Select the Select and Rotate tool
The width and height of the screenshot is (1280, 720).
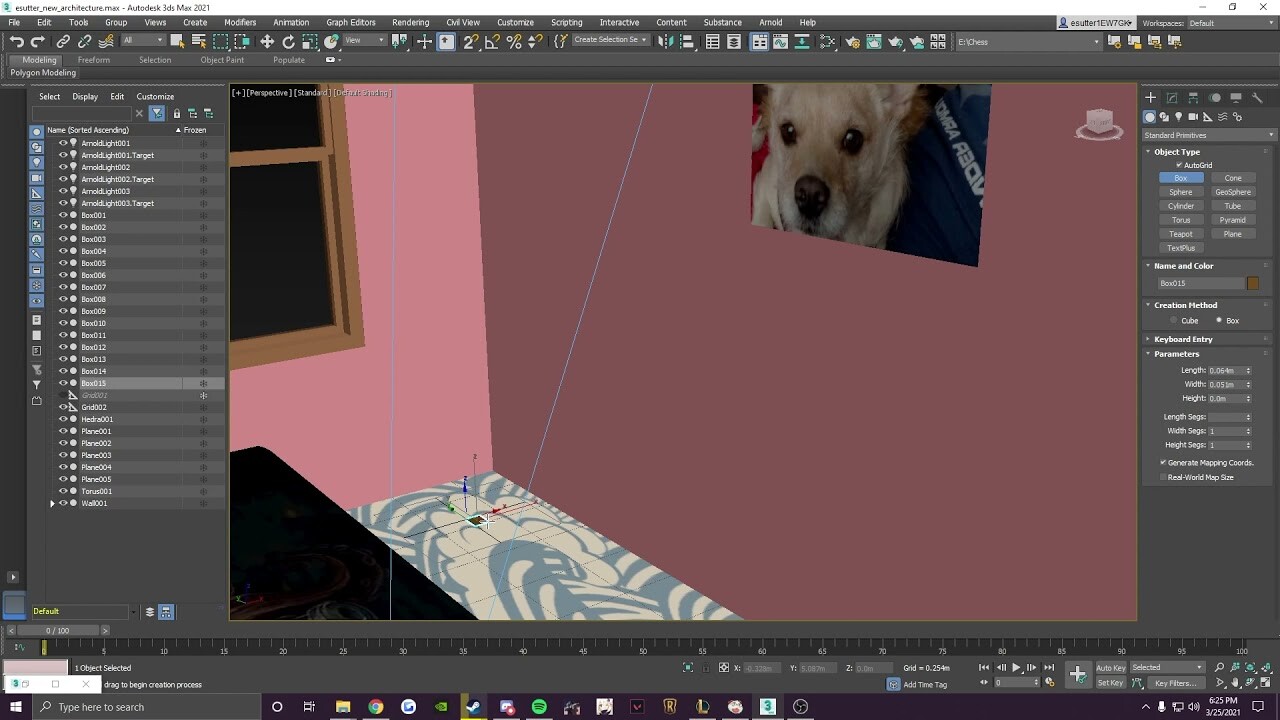coord(288,41)
